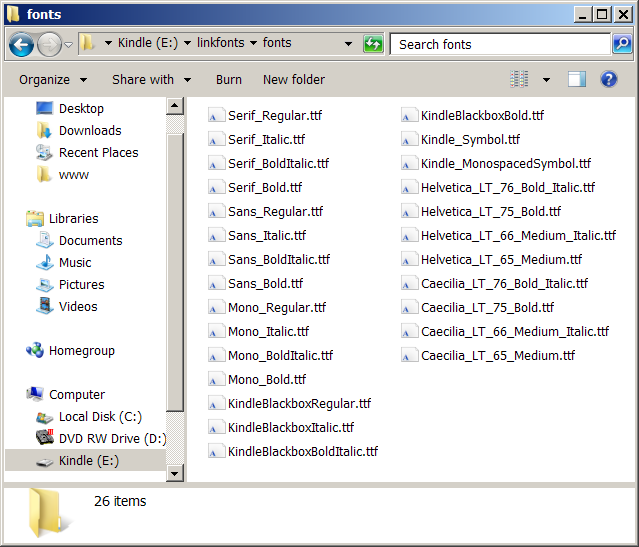Select the Serif_Regular.ttf file icon
This screenshot has width=639, height=547.
216,115
